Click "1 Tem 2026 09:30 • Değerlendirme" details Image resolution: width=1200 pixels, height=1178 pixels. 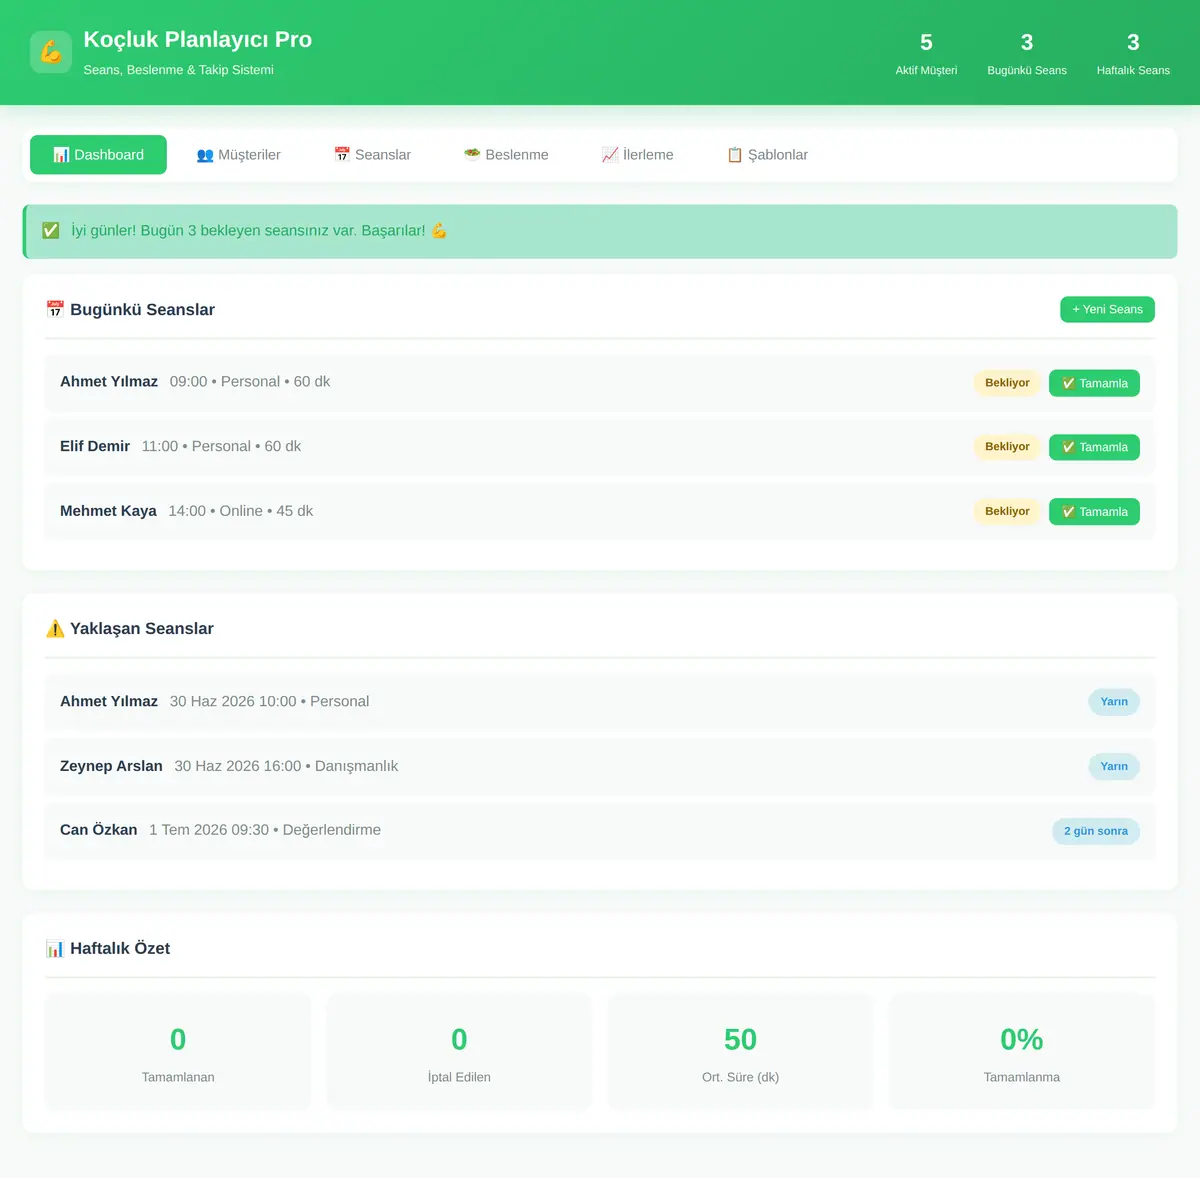click(265, 830)
